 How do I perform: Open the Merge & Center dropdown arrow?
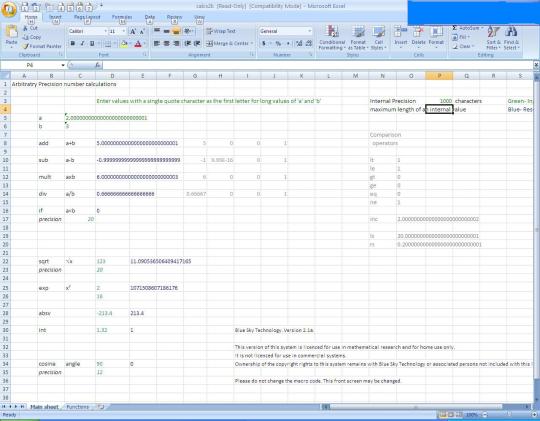(x=252, y=43)
